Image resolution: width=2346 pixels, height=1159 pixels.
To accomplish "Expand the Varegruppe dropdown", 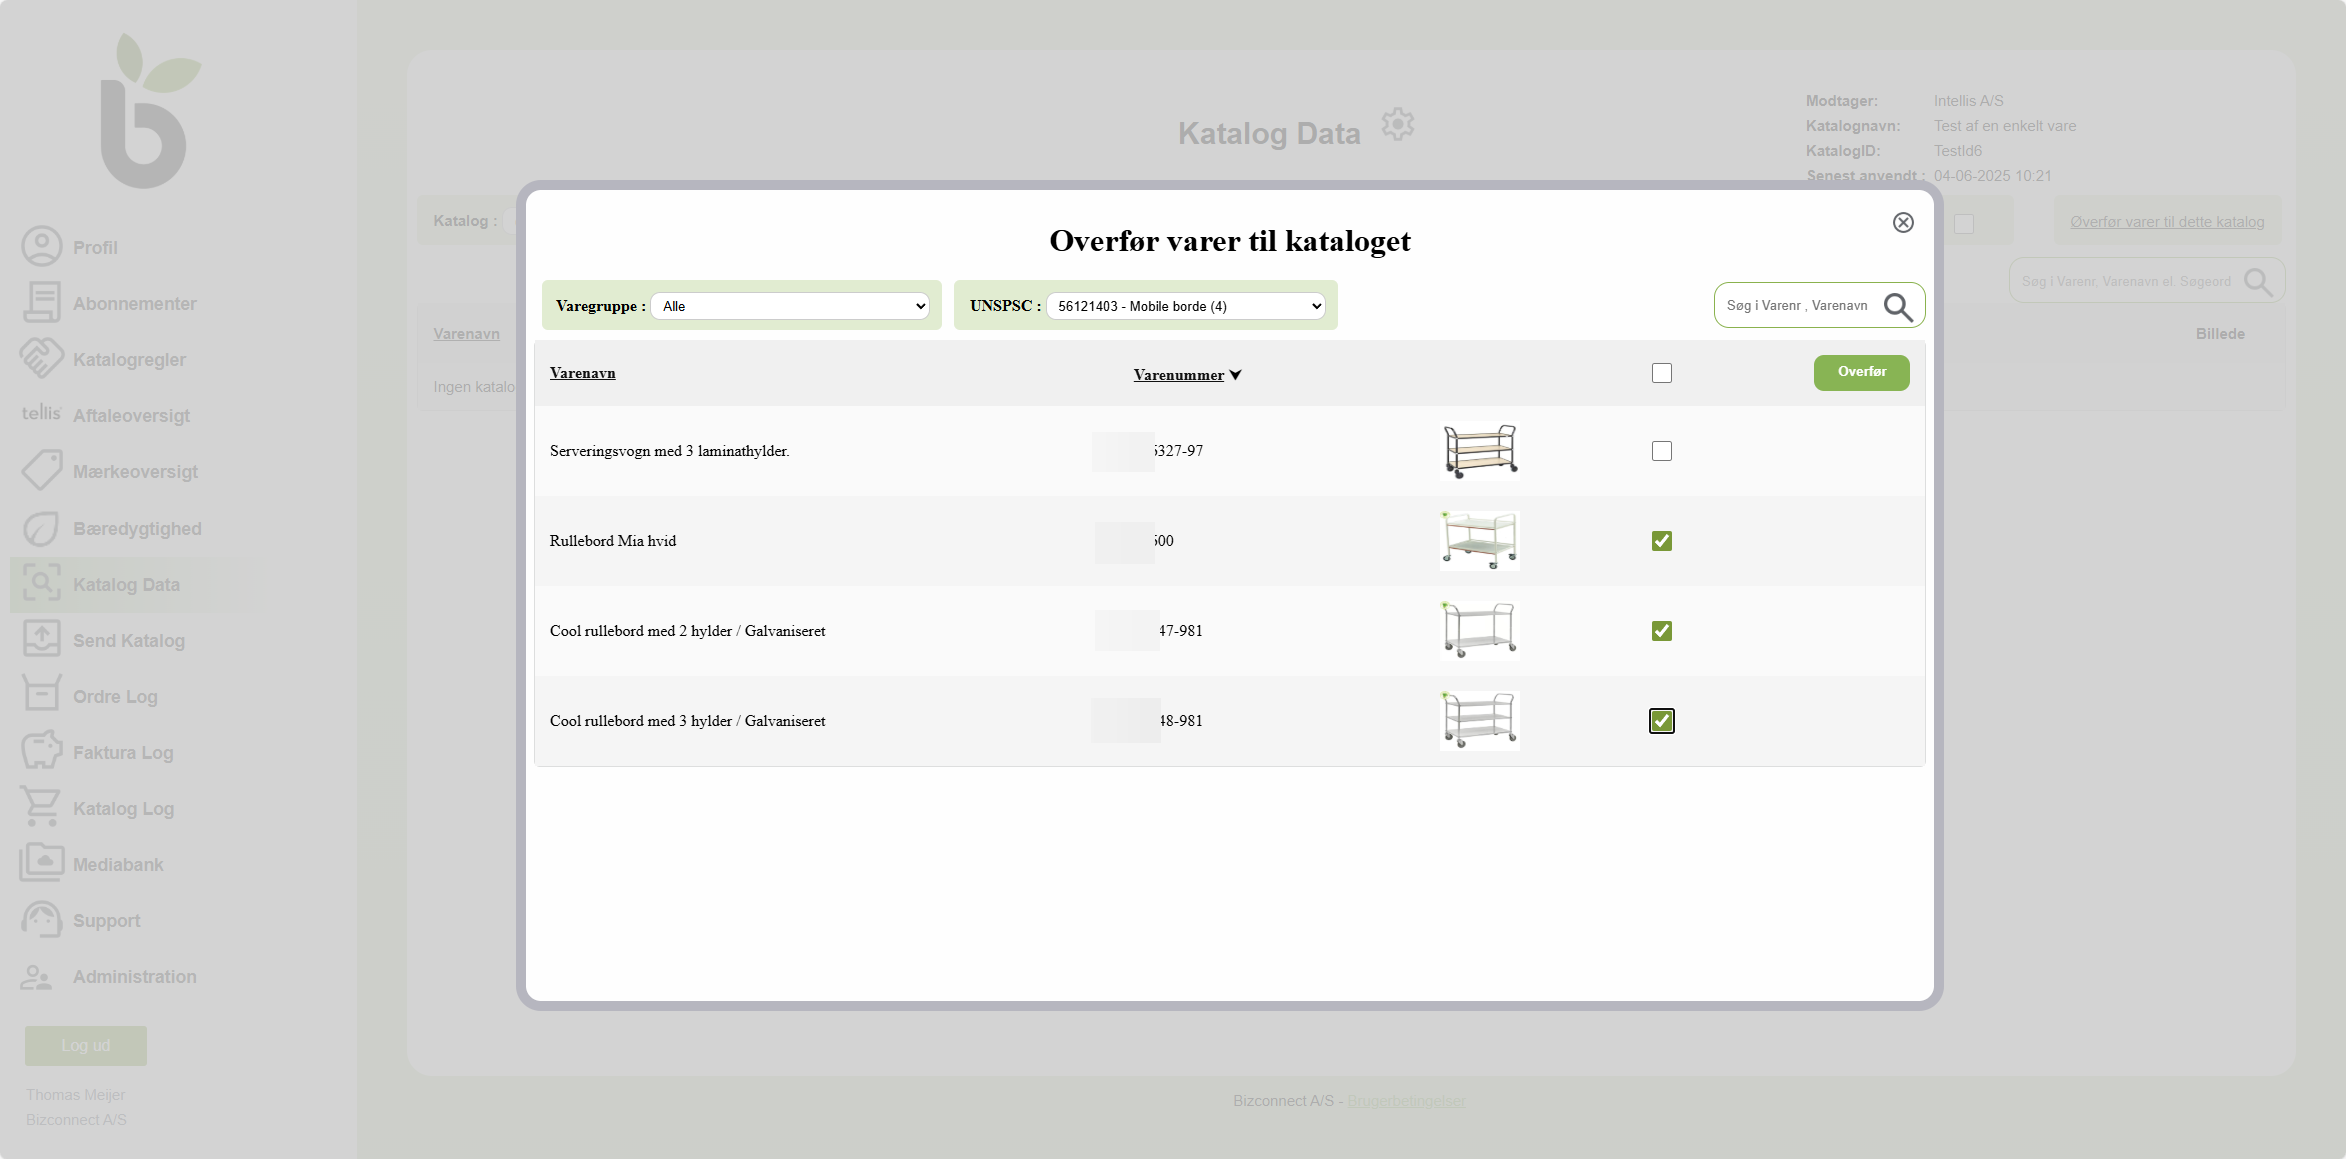I will click(789, 306).
